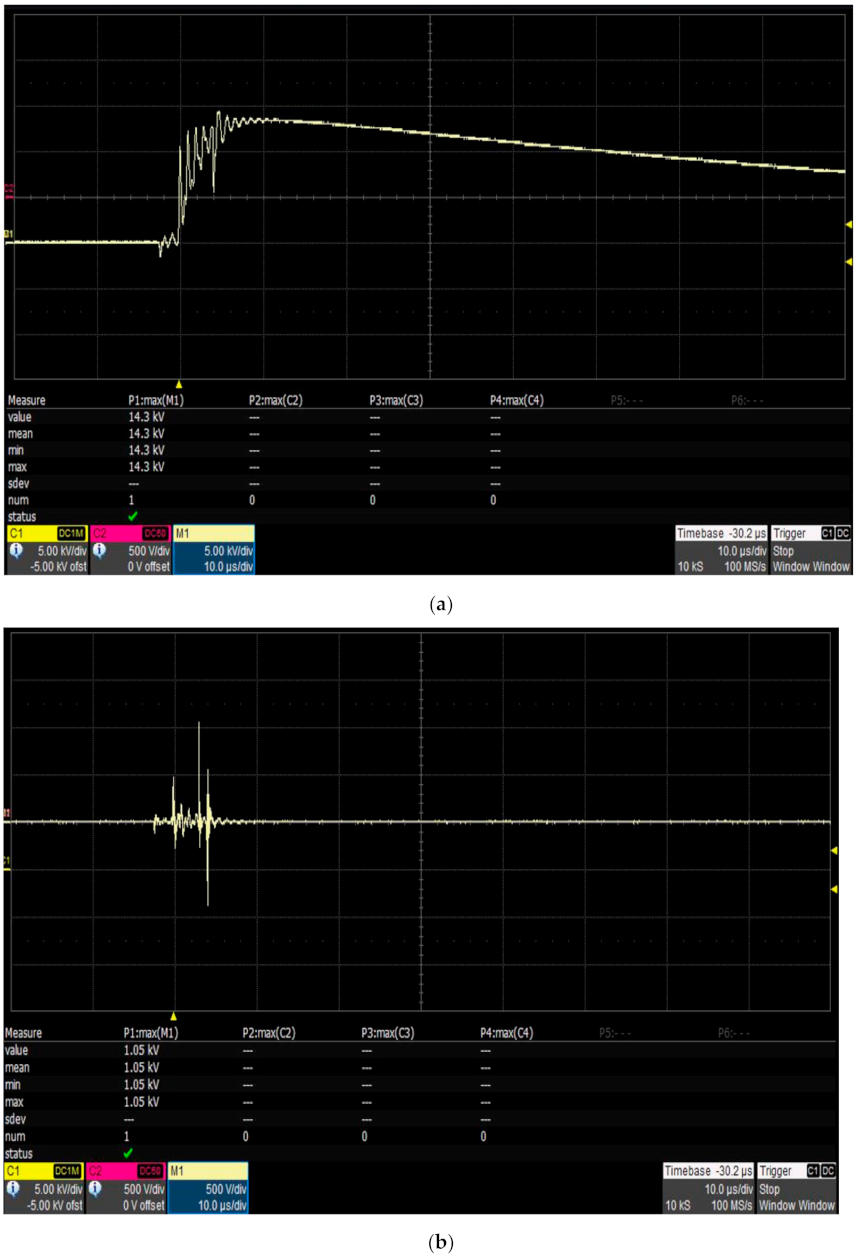Select the P2:max(C2) header in figure (b)'s Measure table
This screenshot has height=1258, width=860.
[272, 1033]
